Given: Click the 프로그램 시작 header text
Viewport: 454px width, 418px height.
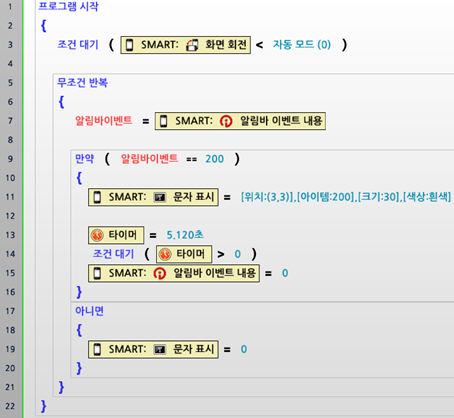Looking at the screenshot, I should pos(68,6).
